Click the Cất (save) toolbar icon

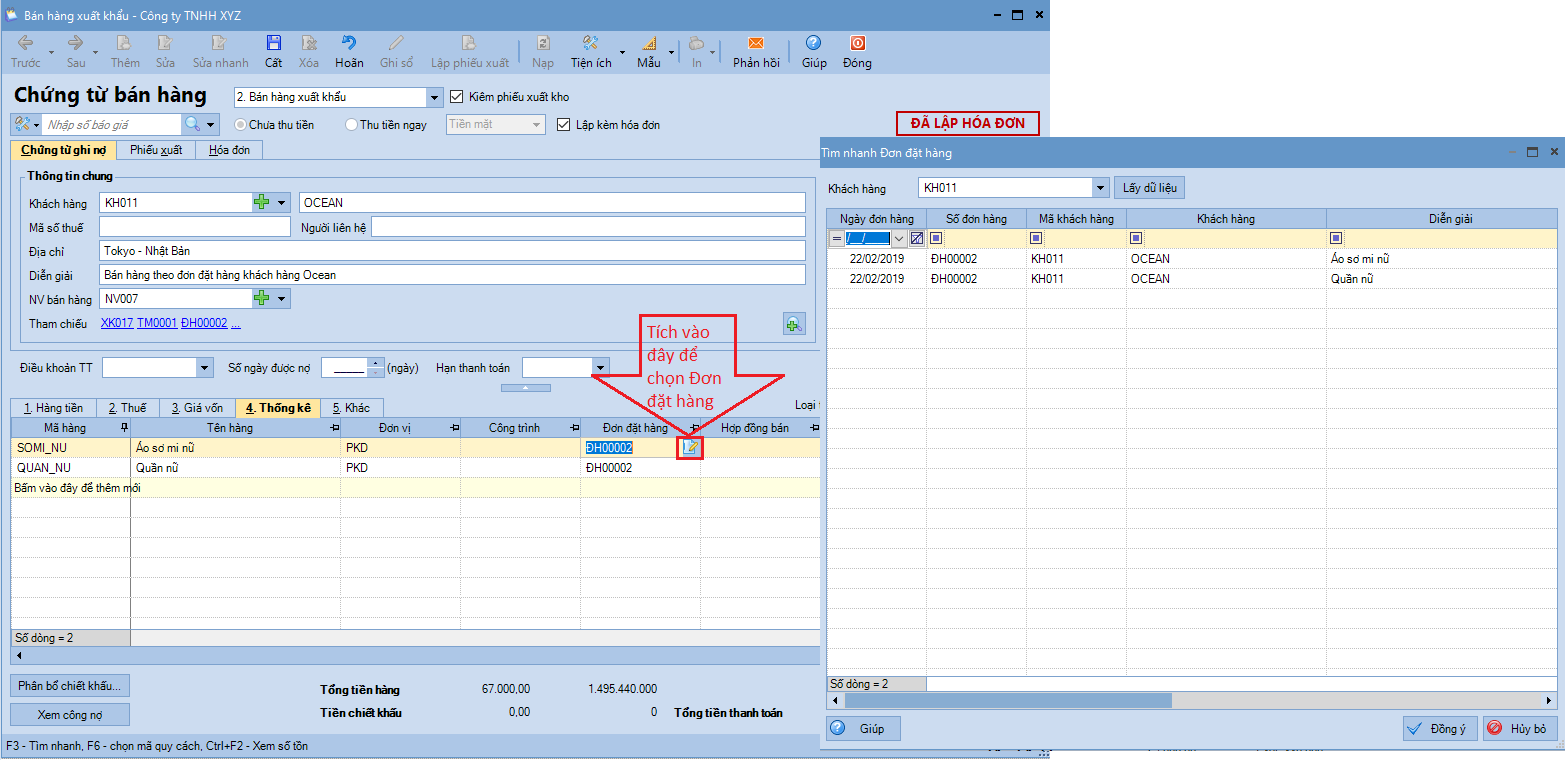click(273, 44)
